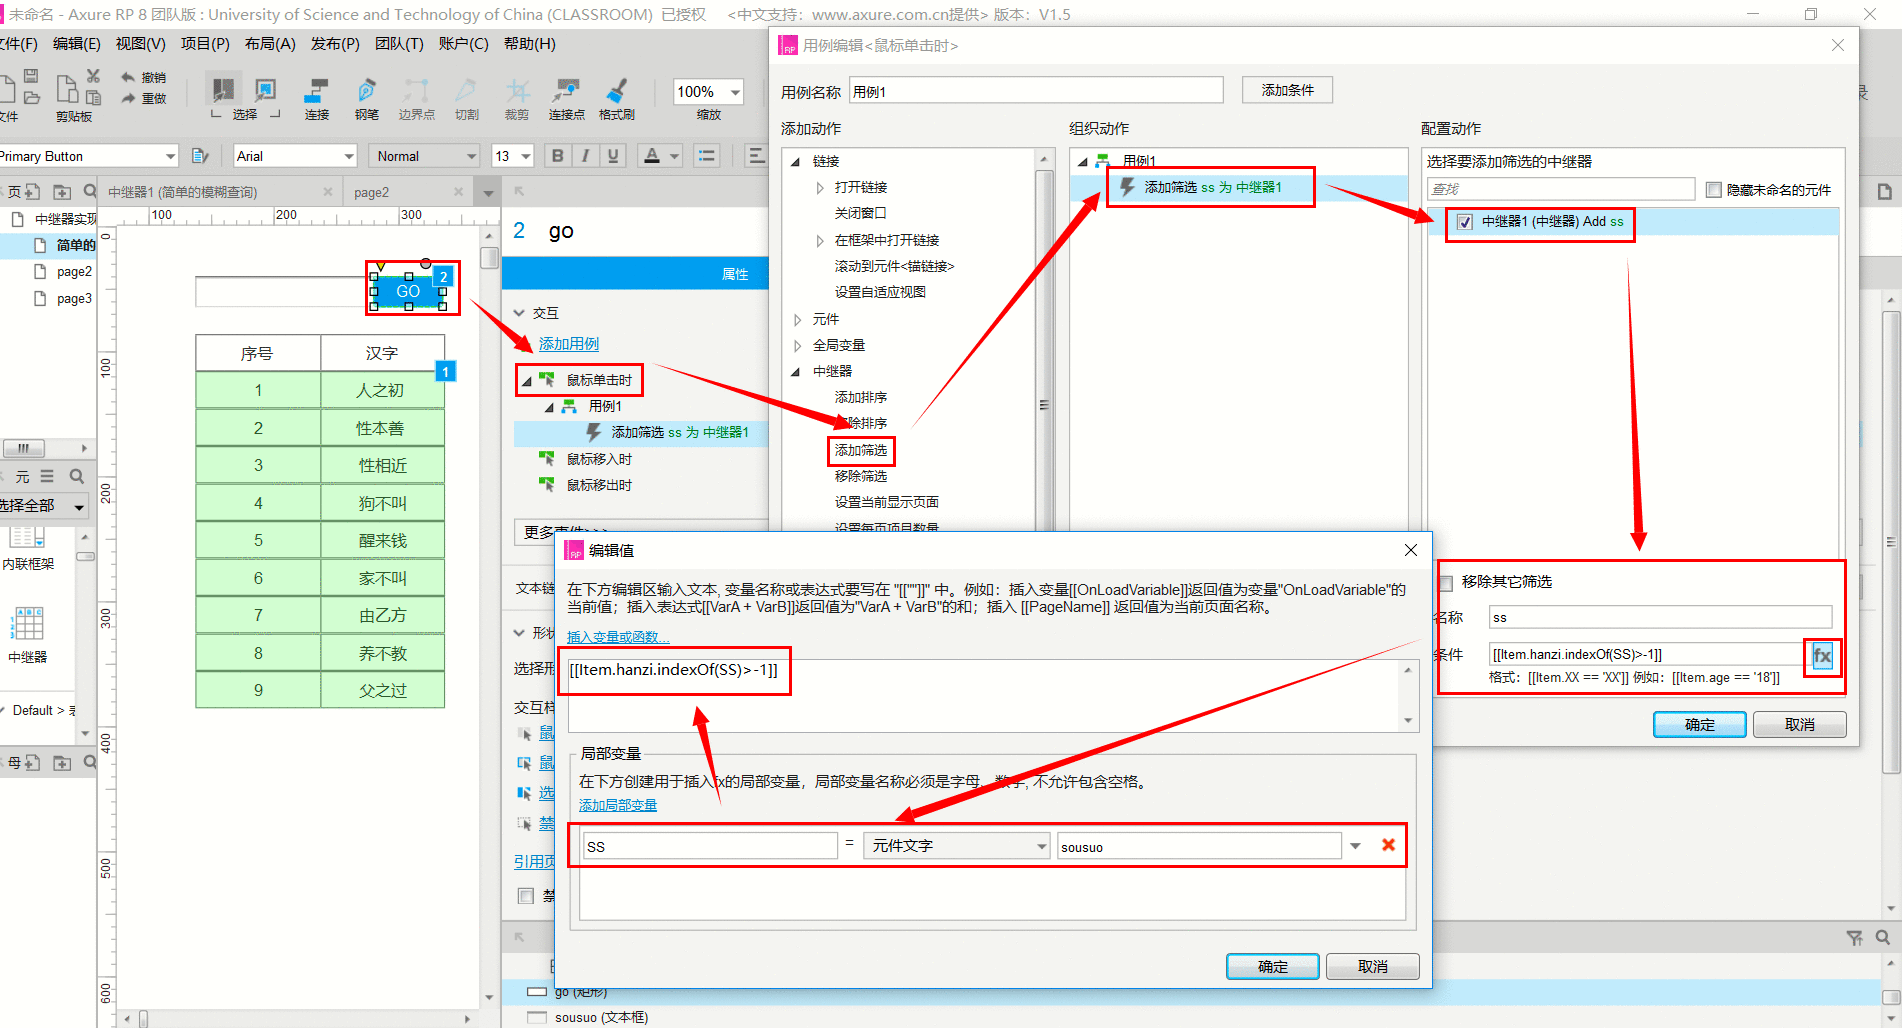Image resolution: width=1902 pixels, height=1028 pixels.
Task: Click the 裁剪 crop tool
Action: 516,98
